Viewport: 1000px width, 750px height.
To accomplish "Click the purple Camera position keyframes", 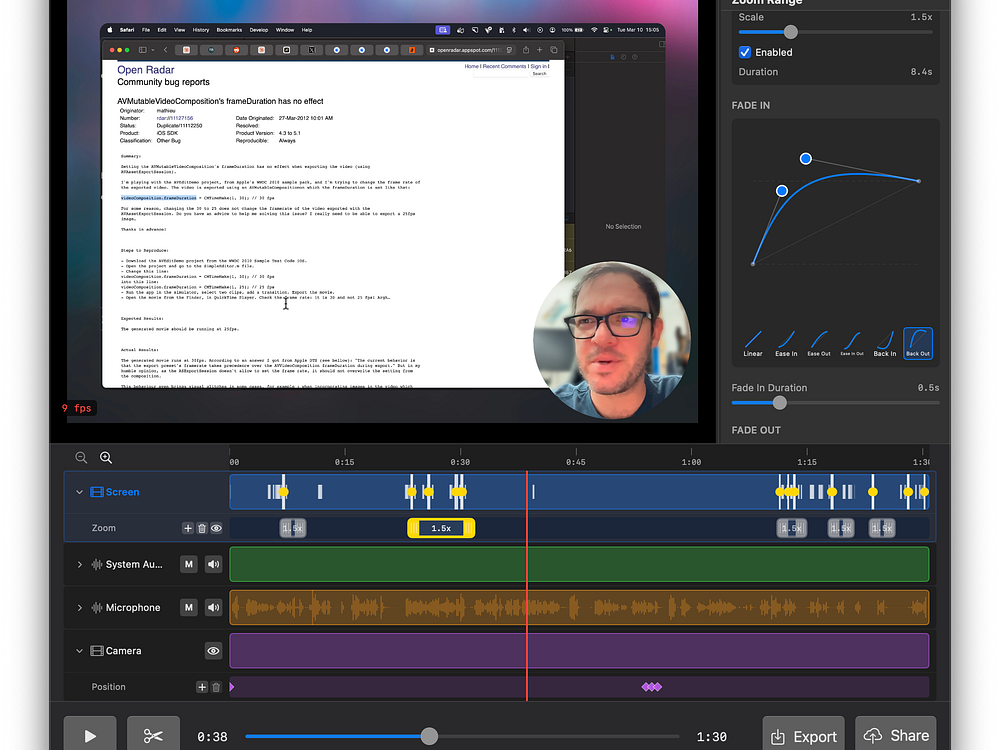I will [x=652, y=687].
